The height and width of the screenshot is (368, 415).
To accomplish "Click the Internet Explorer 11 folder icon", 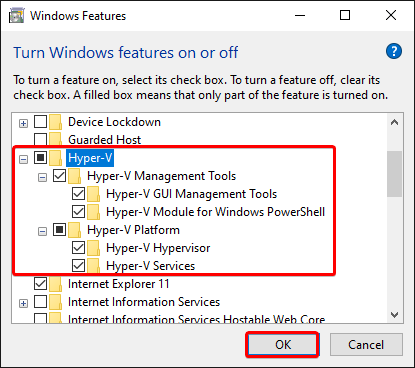I will click(x=56, y=284).
